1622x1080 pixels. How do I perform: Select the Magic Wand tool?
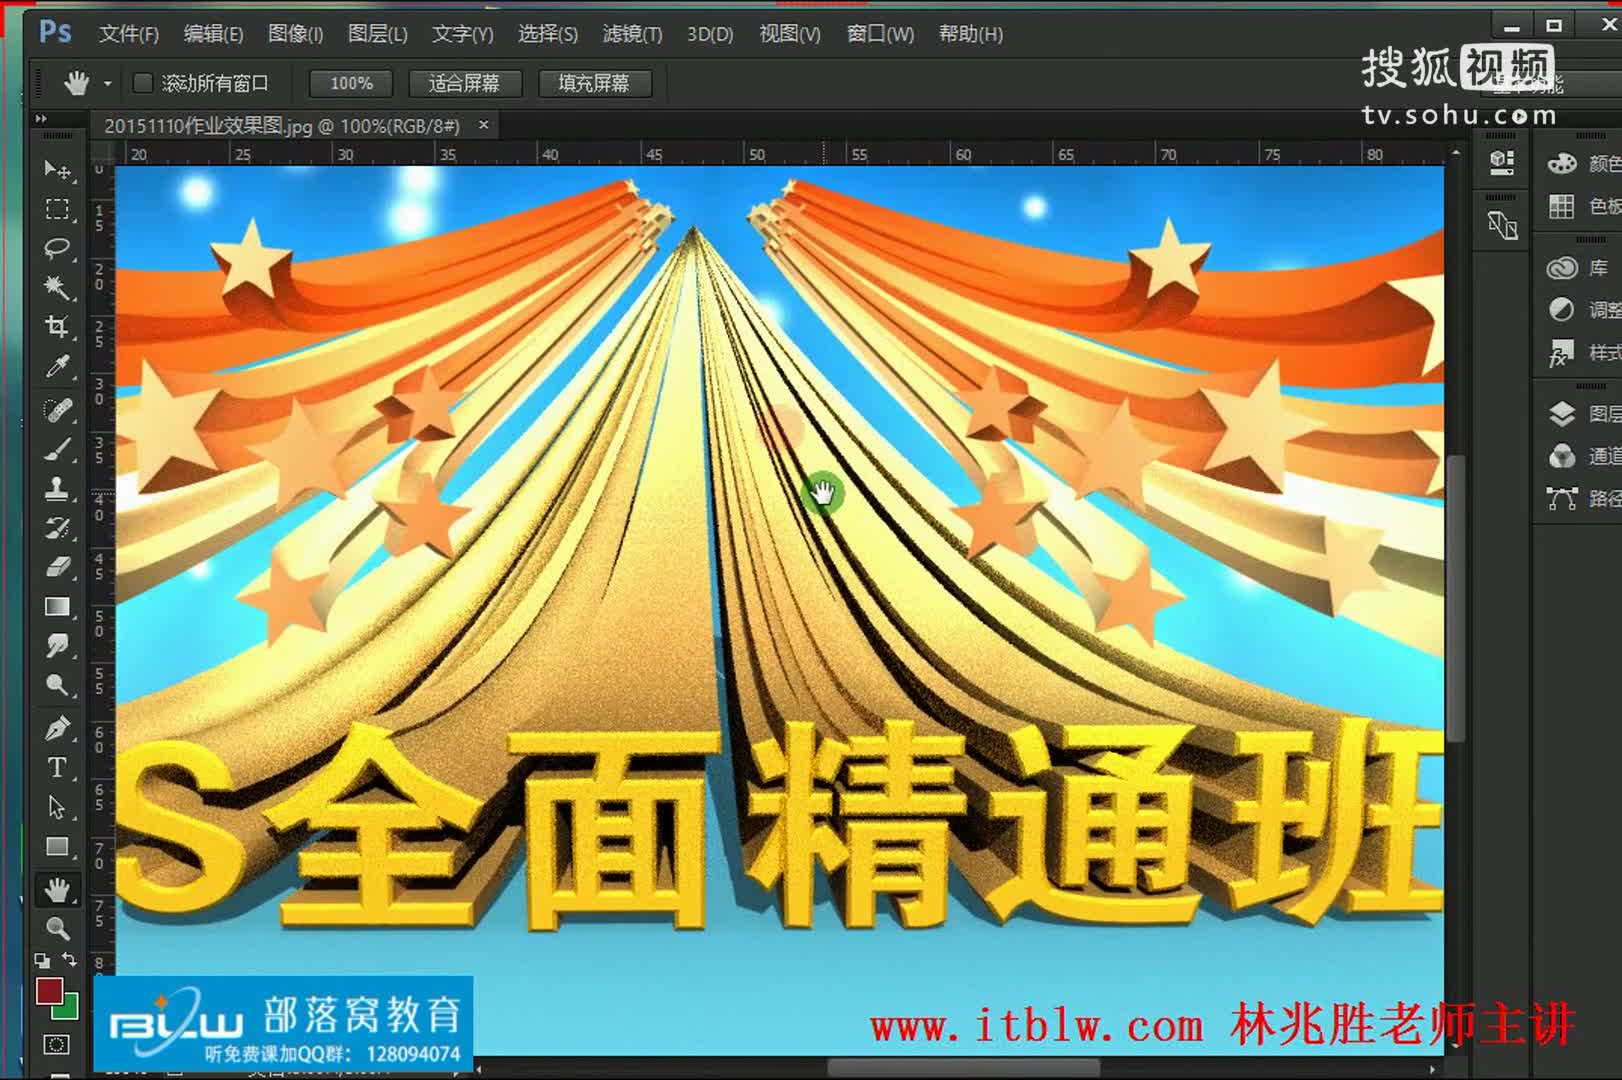[57, 288]
